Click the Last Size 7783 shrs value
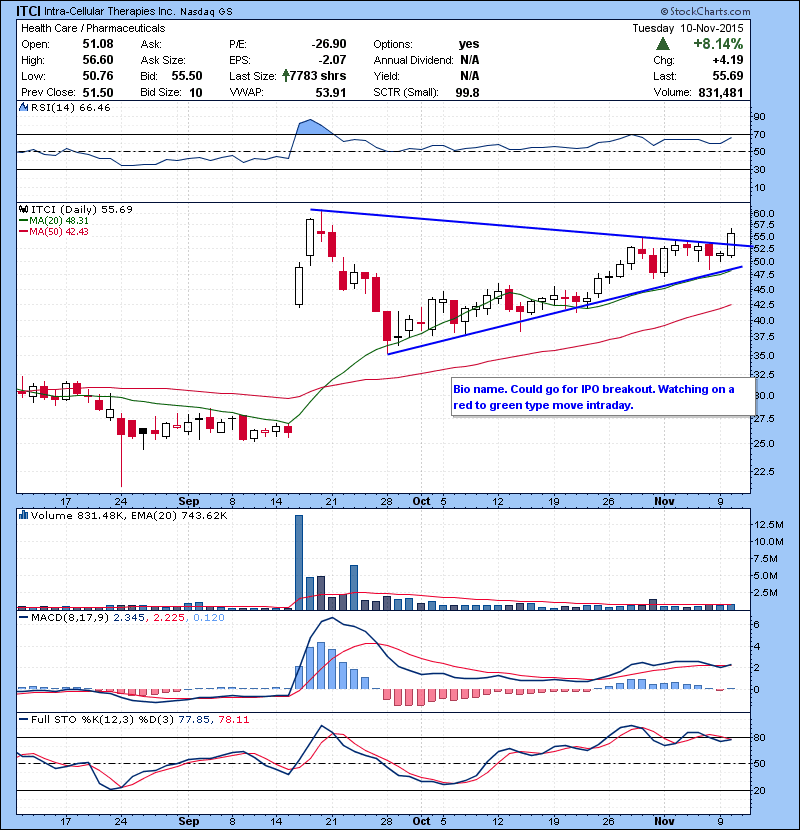The width and height of the screenshot is (800, 830). pos(318,76)
